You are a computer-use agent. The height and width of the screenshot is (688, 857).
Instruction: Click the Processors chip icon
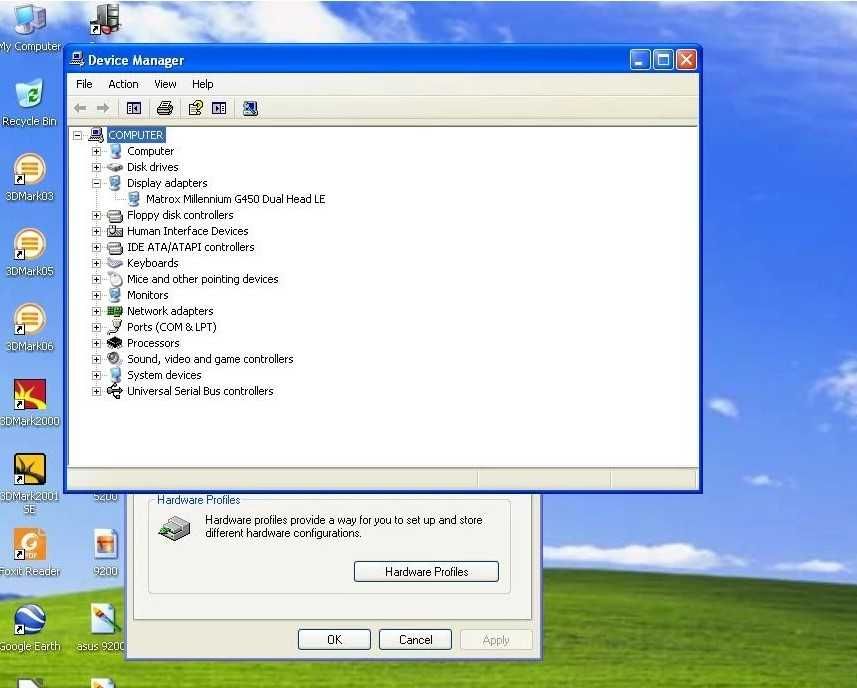pyautogui.click(x=115, y=343)
